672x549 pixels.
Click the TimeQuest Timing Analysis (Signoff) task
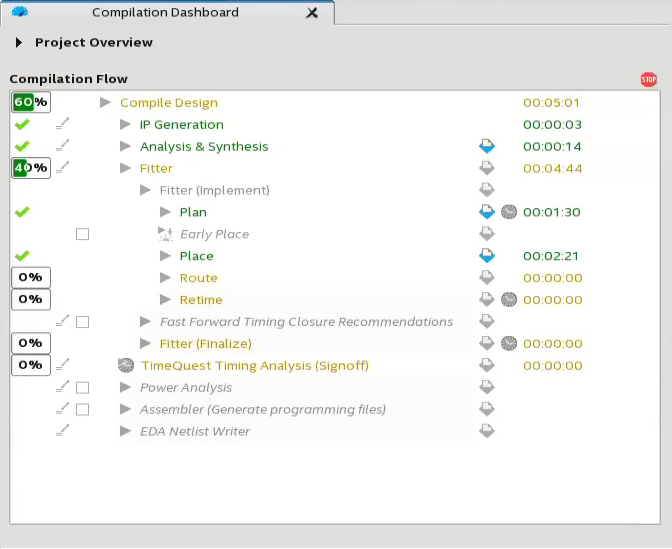(255, 366)
